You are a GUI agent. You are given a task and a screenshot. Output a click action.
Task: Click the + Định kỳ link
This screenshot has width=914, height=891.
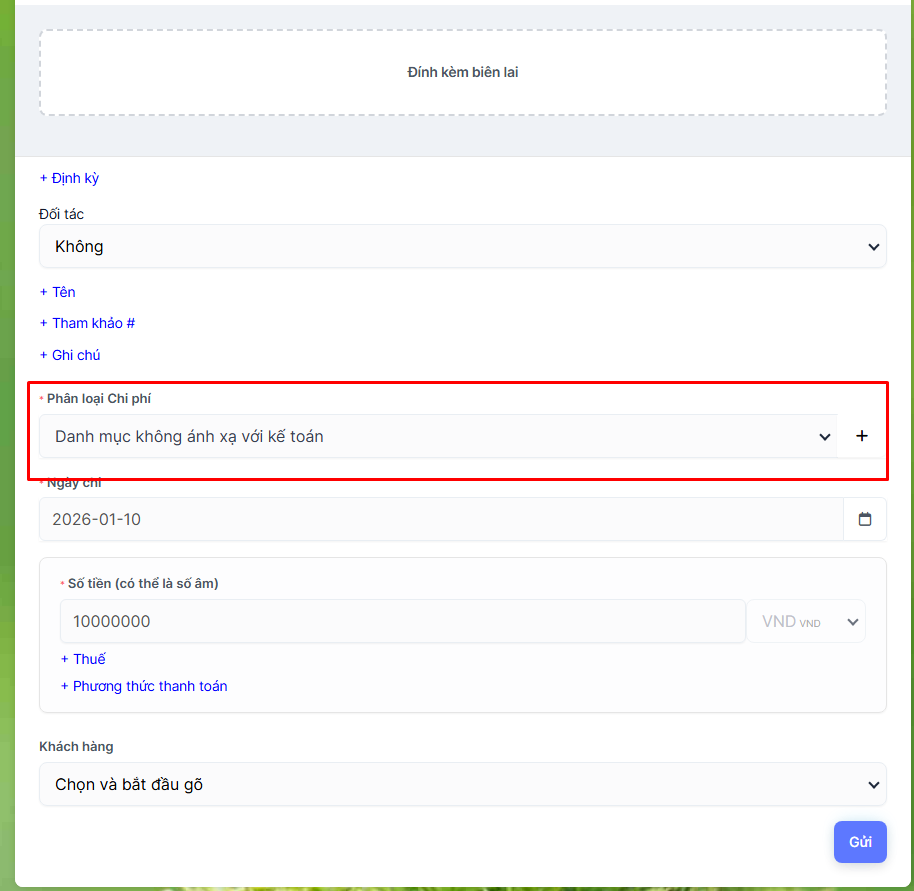[x=69, y=178]
